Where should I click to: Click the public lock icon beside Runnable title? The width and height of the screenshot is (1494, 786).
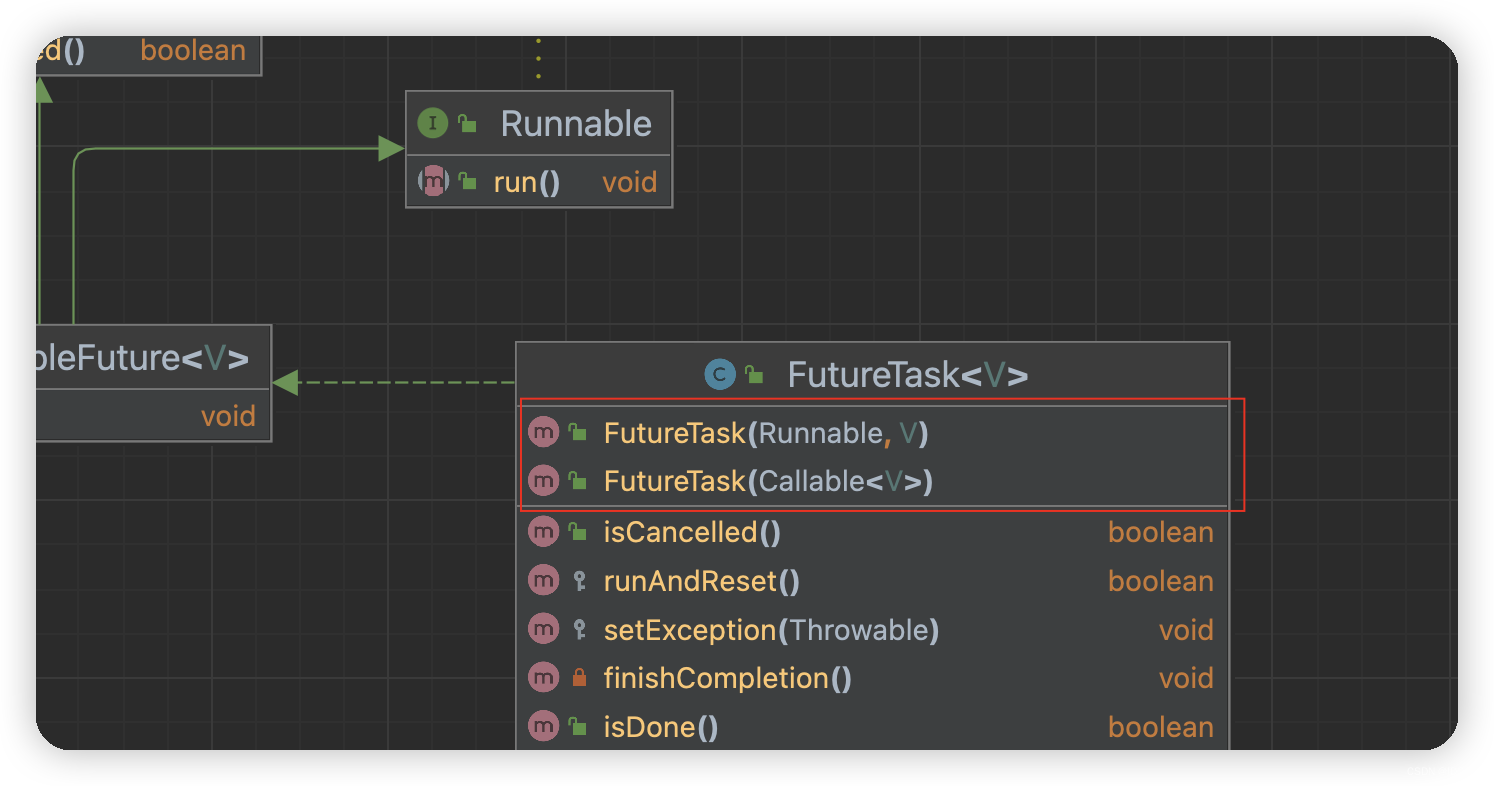467,124
